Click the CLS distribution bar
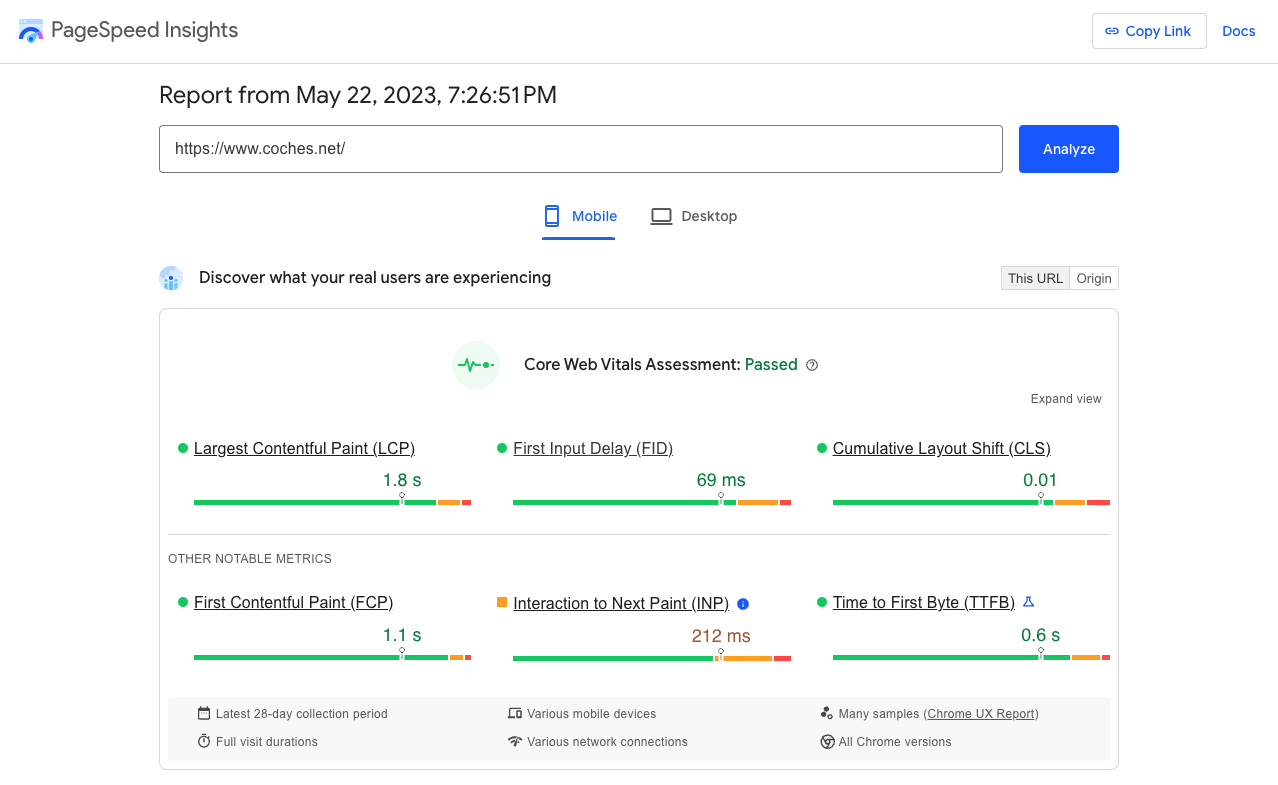The width and height of the screenshot is (1278, 785). click(971, 502)
